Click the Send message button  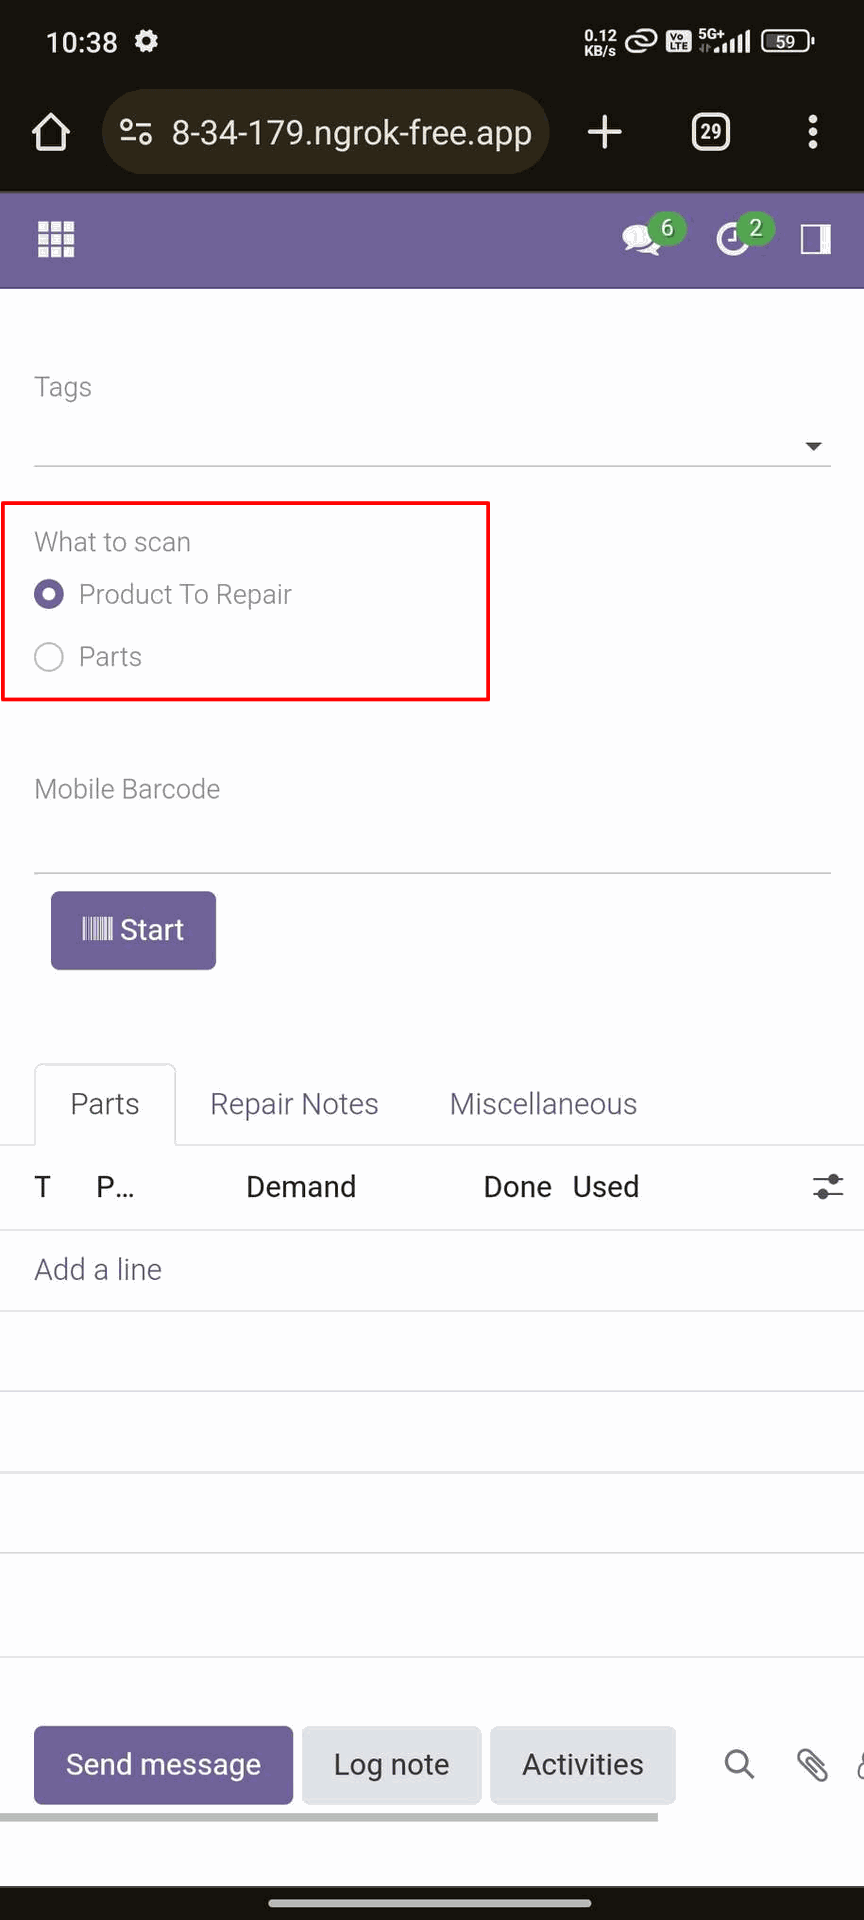(163, 1765)
